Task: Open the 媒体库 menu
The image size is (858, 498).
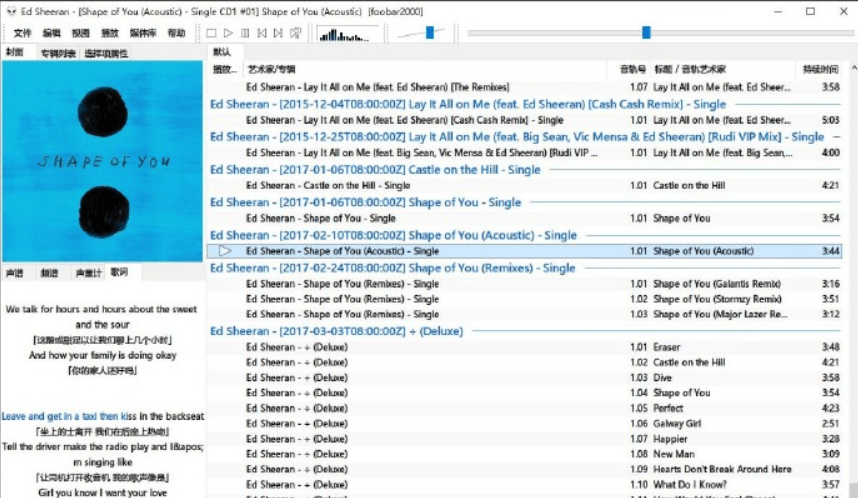Action: coord(143,33)
